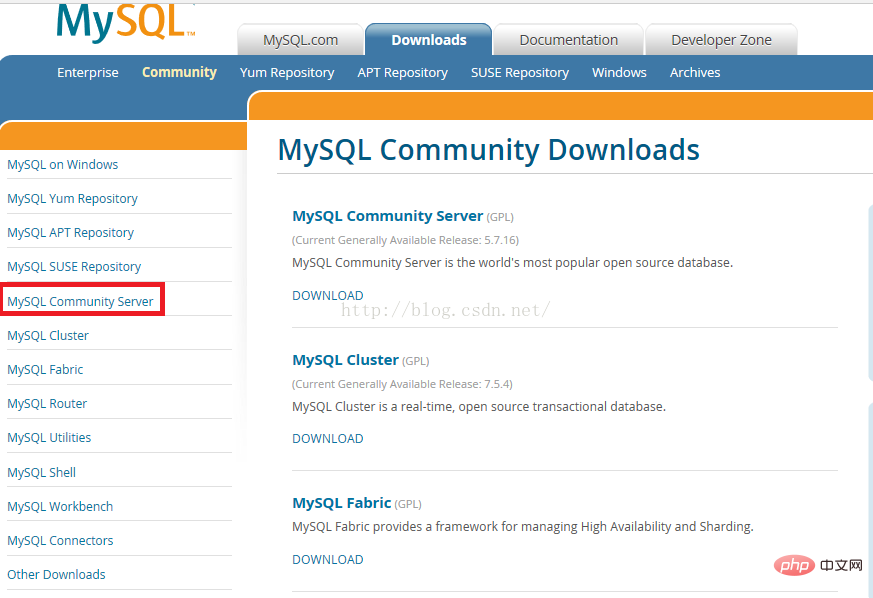Open MySQL SUSE Repository sidebar link
Viewport: 873px width, 598px height.
(x=74, y=267)
